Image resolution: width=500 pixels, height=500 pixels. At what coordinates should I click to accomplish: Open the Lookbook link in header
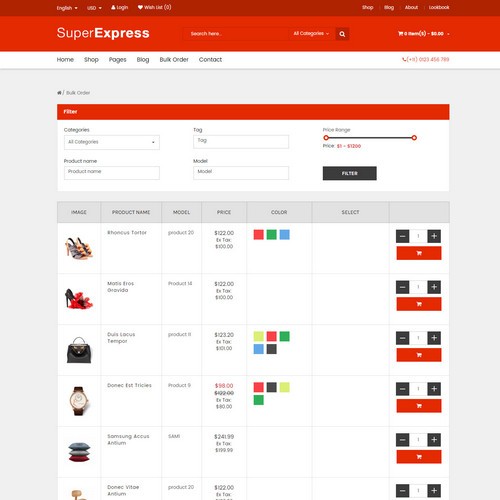[x=439, y=7]
